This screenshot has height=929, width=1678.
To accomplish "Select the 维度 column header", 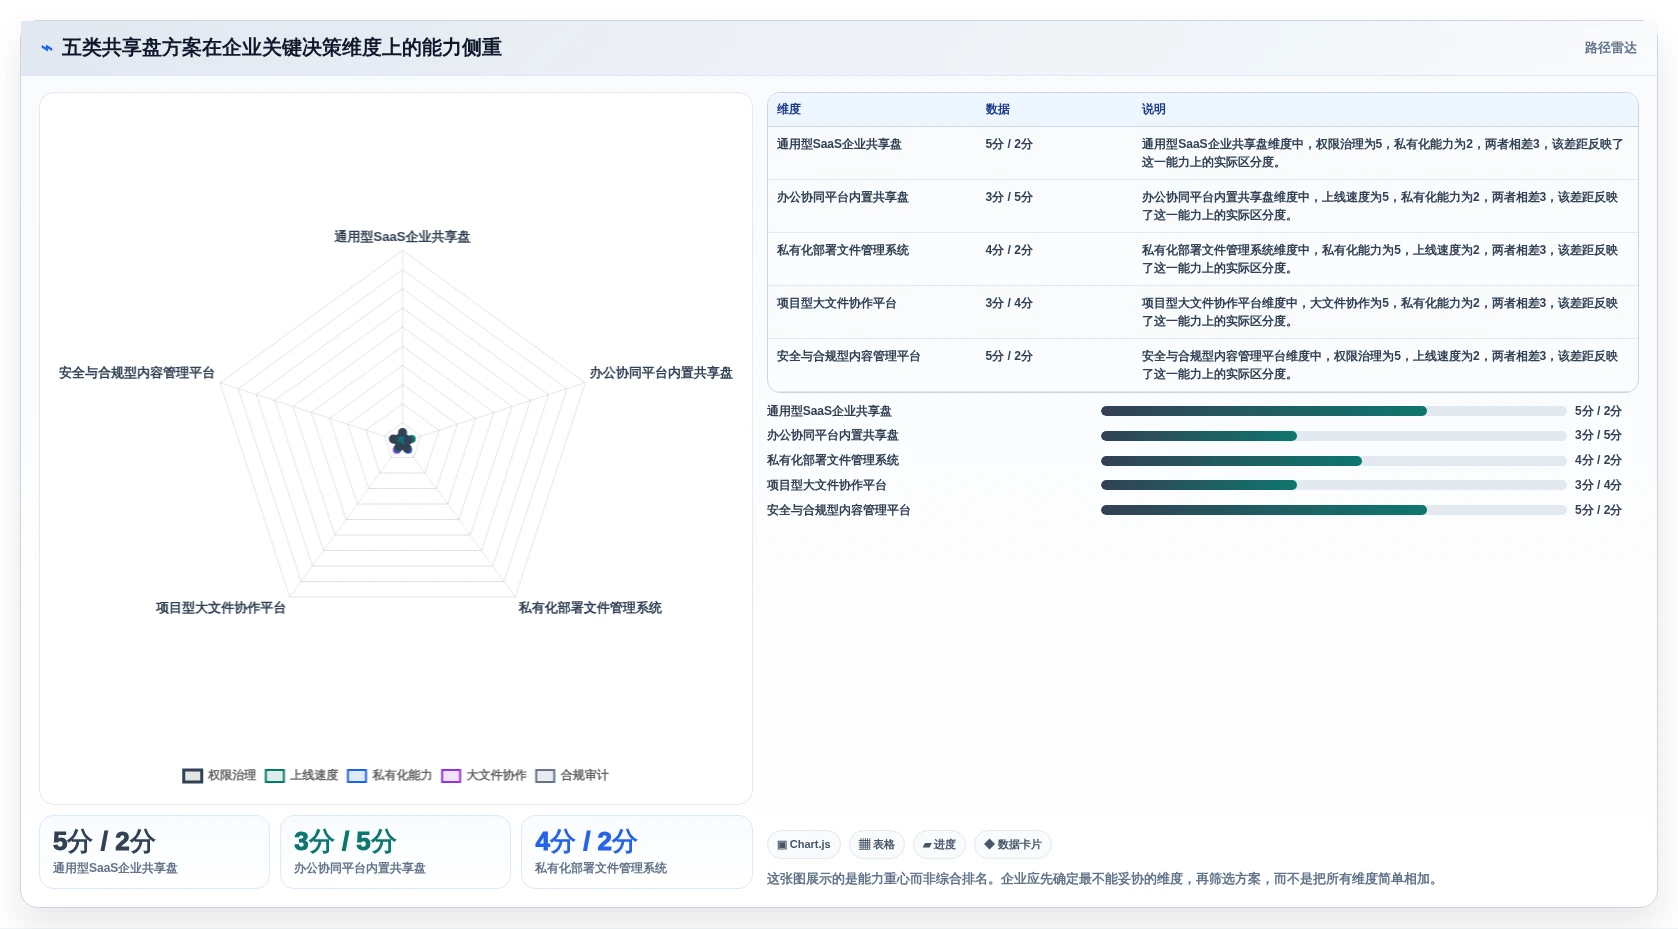I will pyautogui.click(x=789, y=109).
